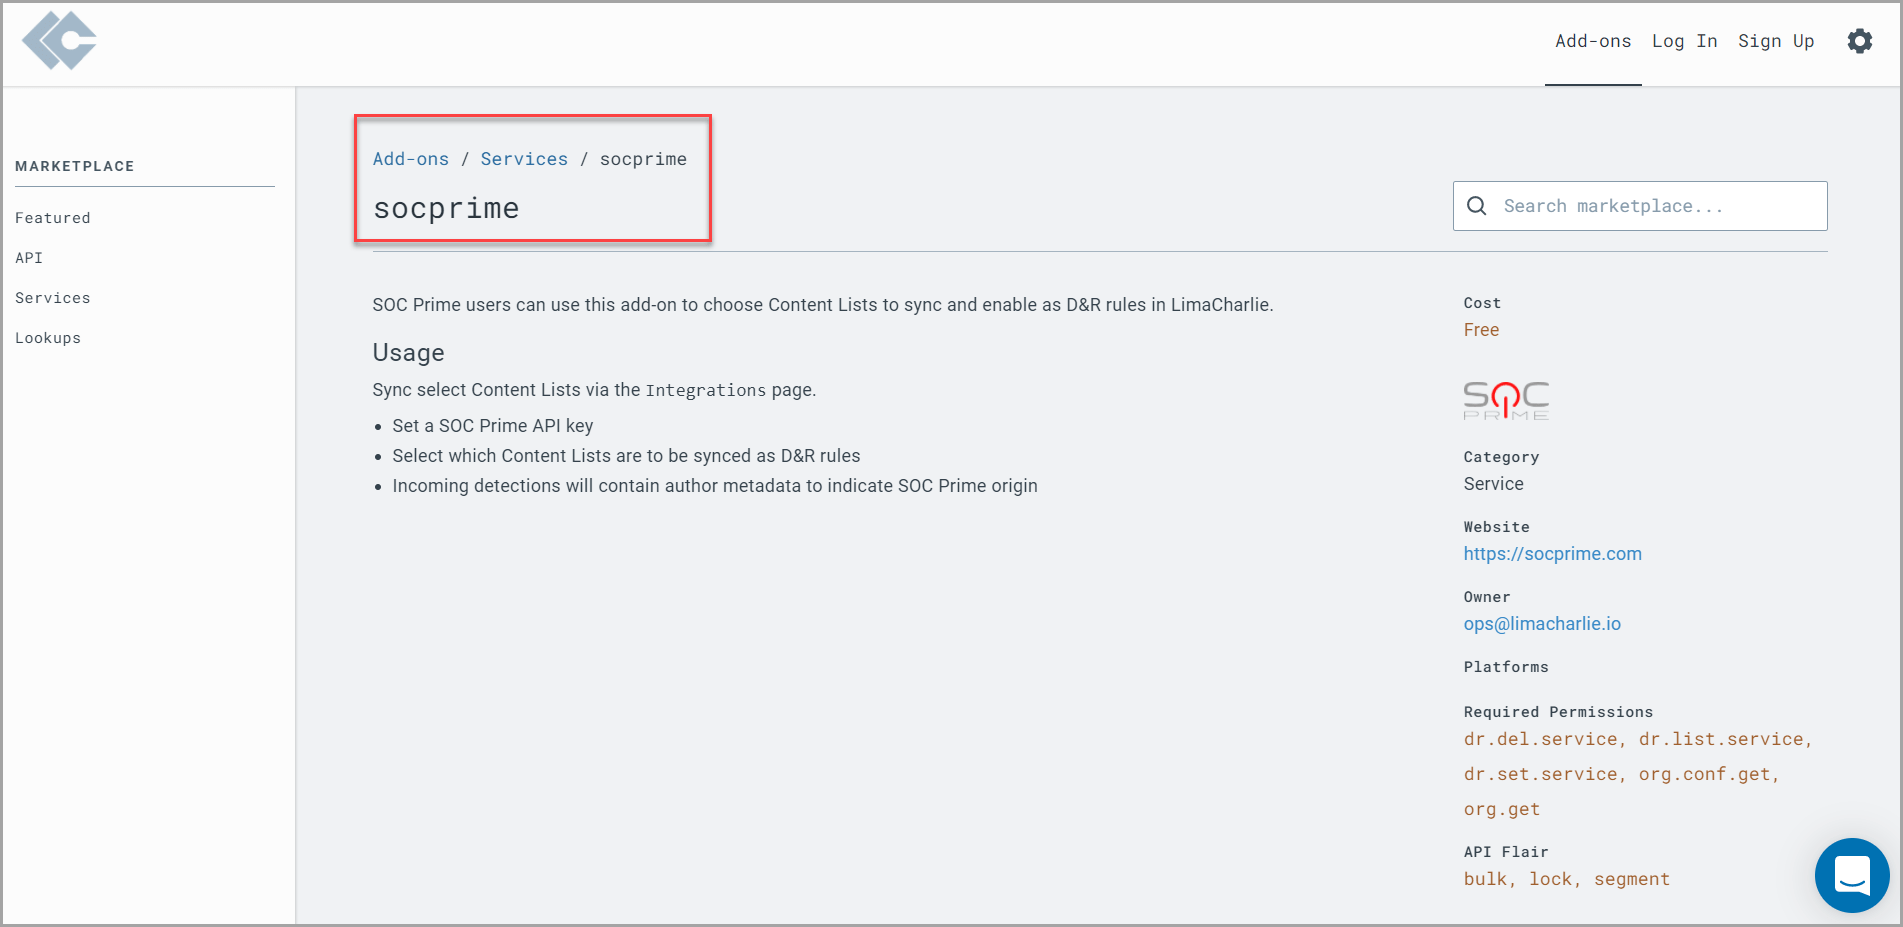Select Featured in Marketplace sidebar
Screen dimensions: 1903x927
[53, 218]
